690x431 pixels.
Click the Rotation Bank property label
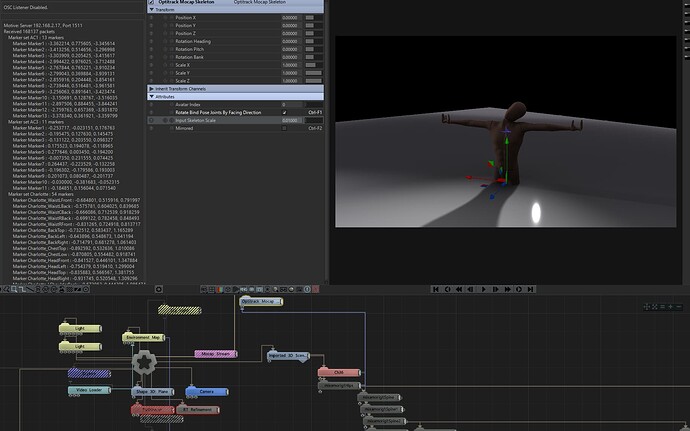(x=189, y=57)
